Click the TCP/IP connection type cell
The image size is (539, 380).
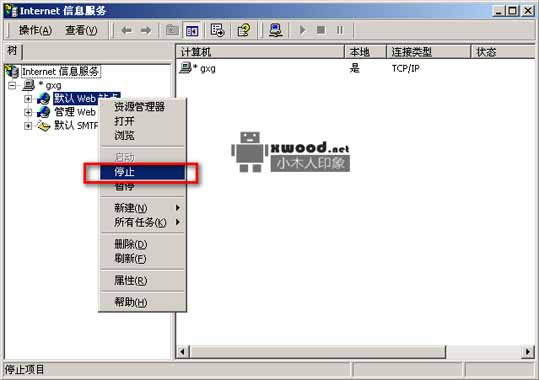tap(406, 68)
